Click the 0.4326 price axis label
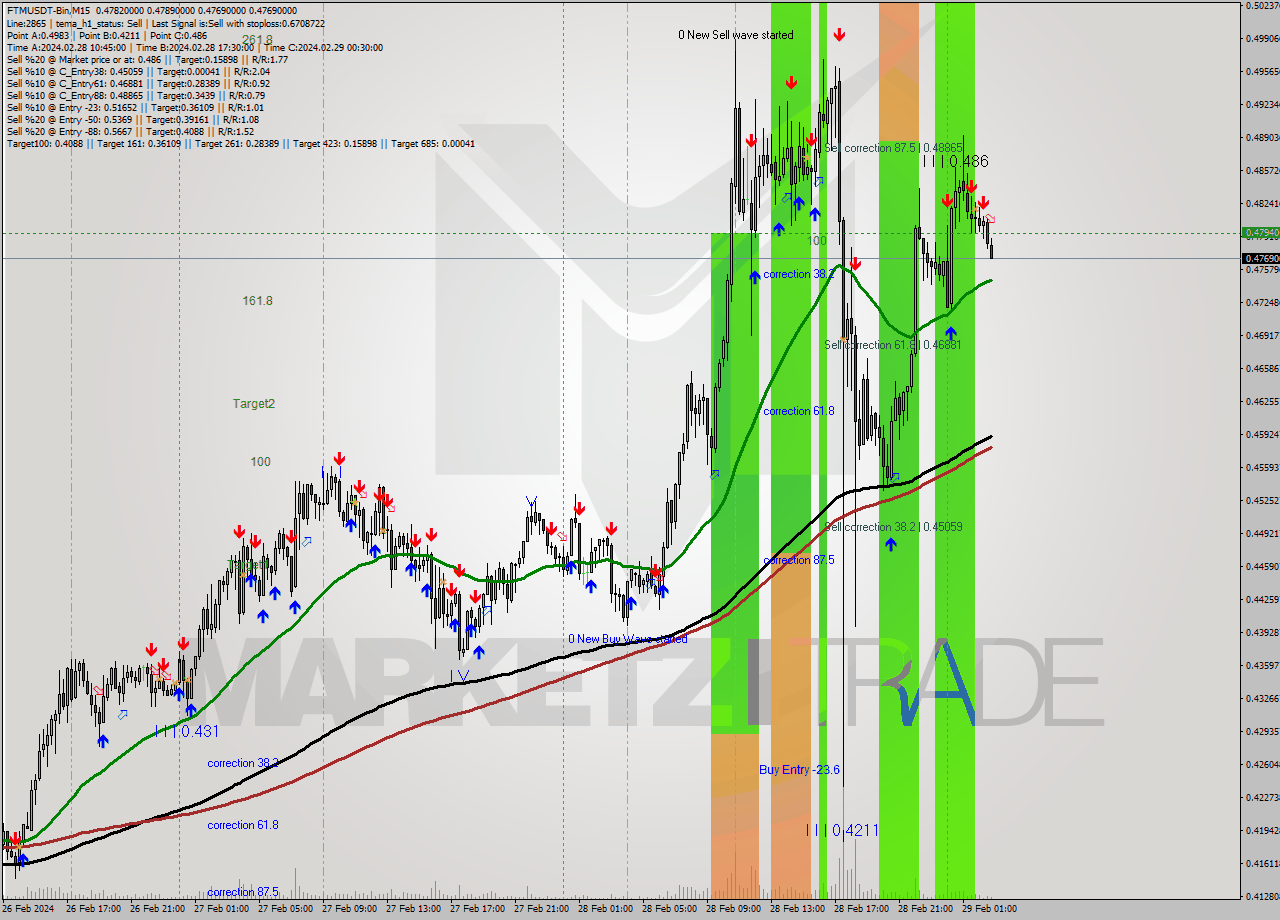The image size is (1280, 920). click(1262, 698)
